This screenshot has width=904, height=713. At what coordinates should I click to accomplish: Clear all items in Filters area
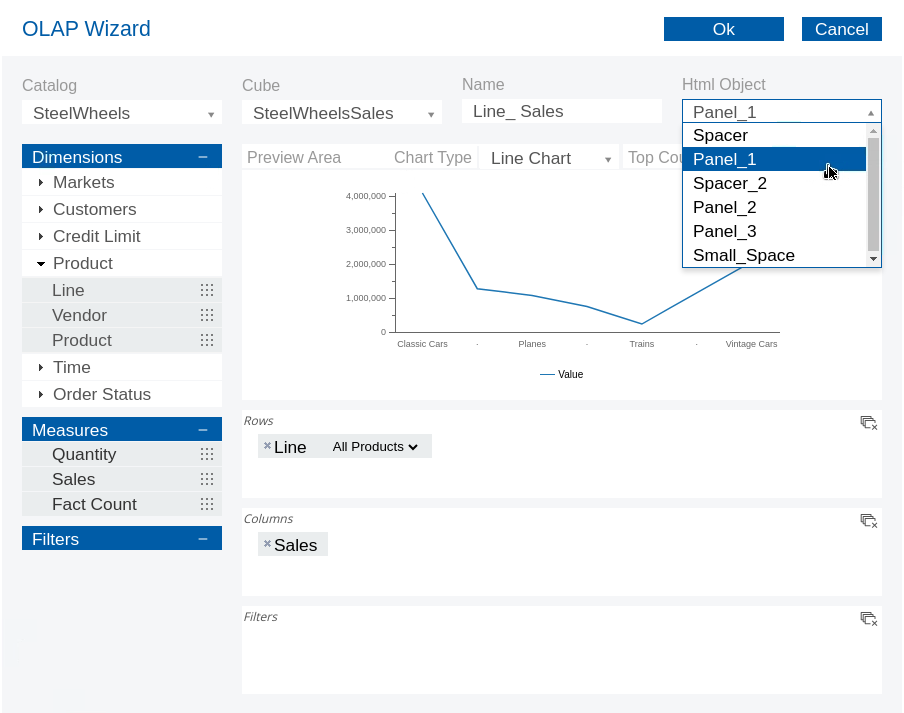tap(868, 619)
